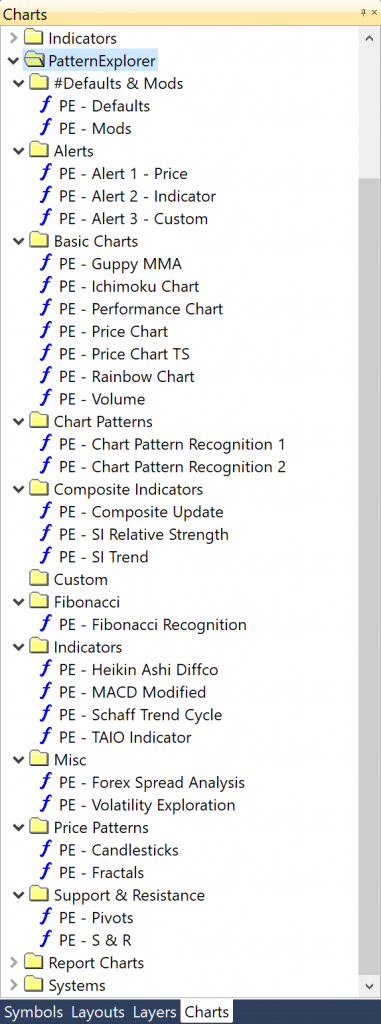The height and width of the screenshot is (1024, 381).
Task: Collapse the Basic Charts folder
Action: tap(18, 241)
